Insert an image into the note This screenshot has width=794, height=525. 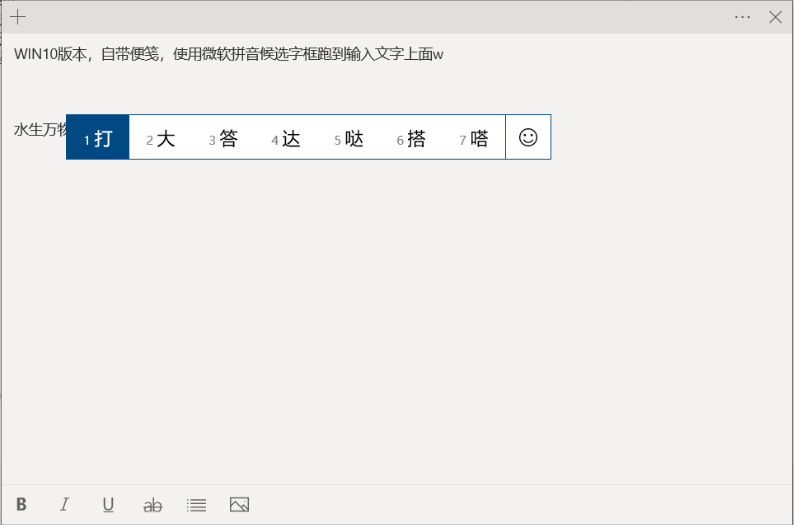pos(240,505)
